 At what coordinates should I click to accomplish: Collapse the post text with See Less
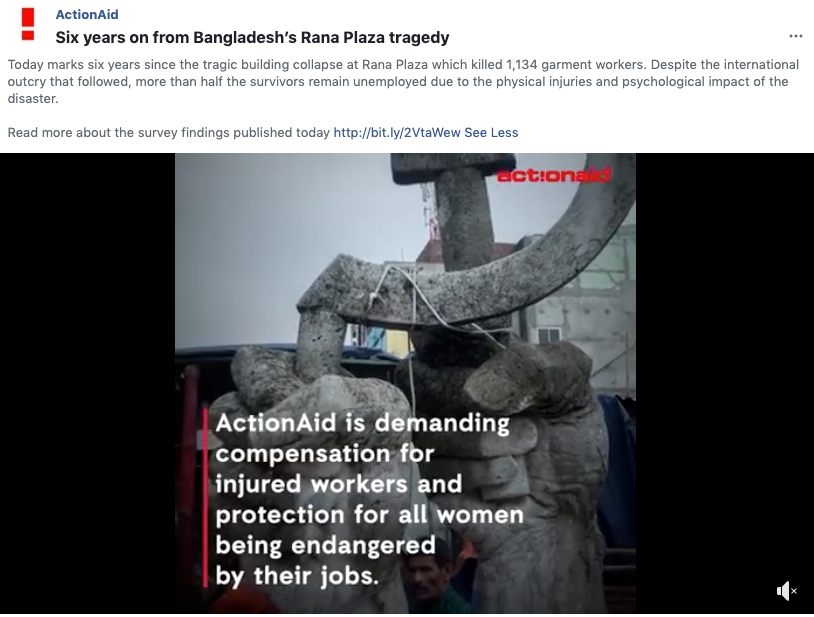click(x=491, y=132)
